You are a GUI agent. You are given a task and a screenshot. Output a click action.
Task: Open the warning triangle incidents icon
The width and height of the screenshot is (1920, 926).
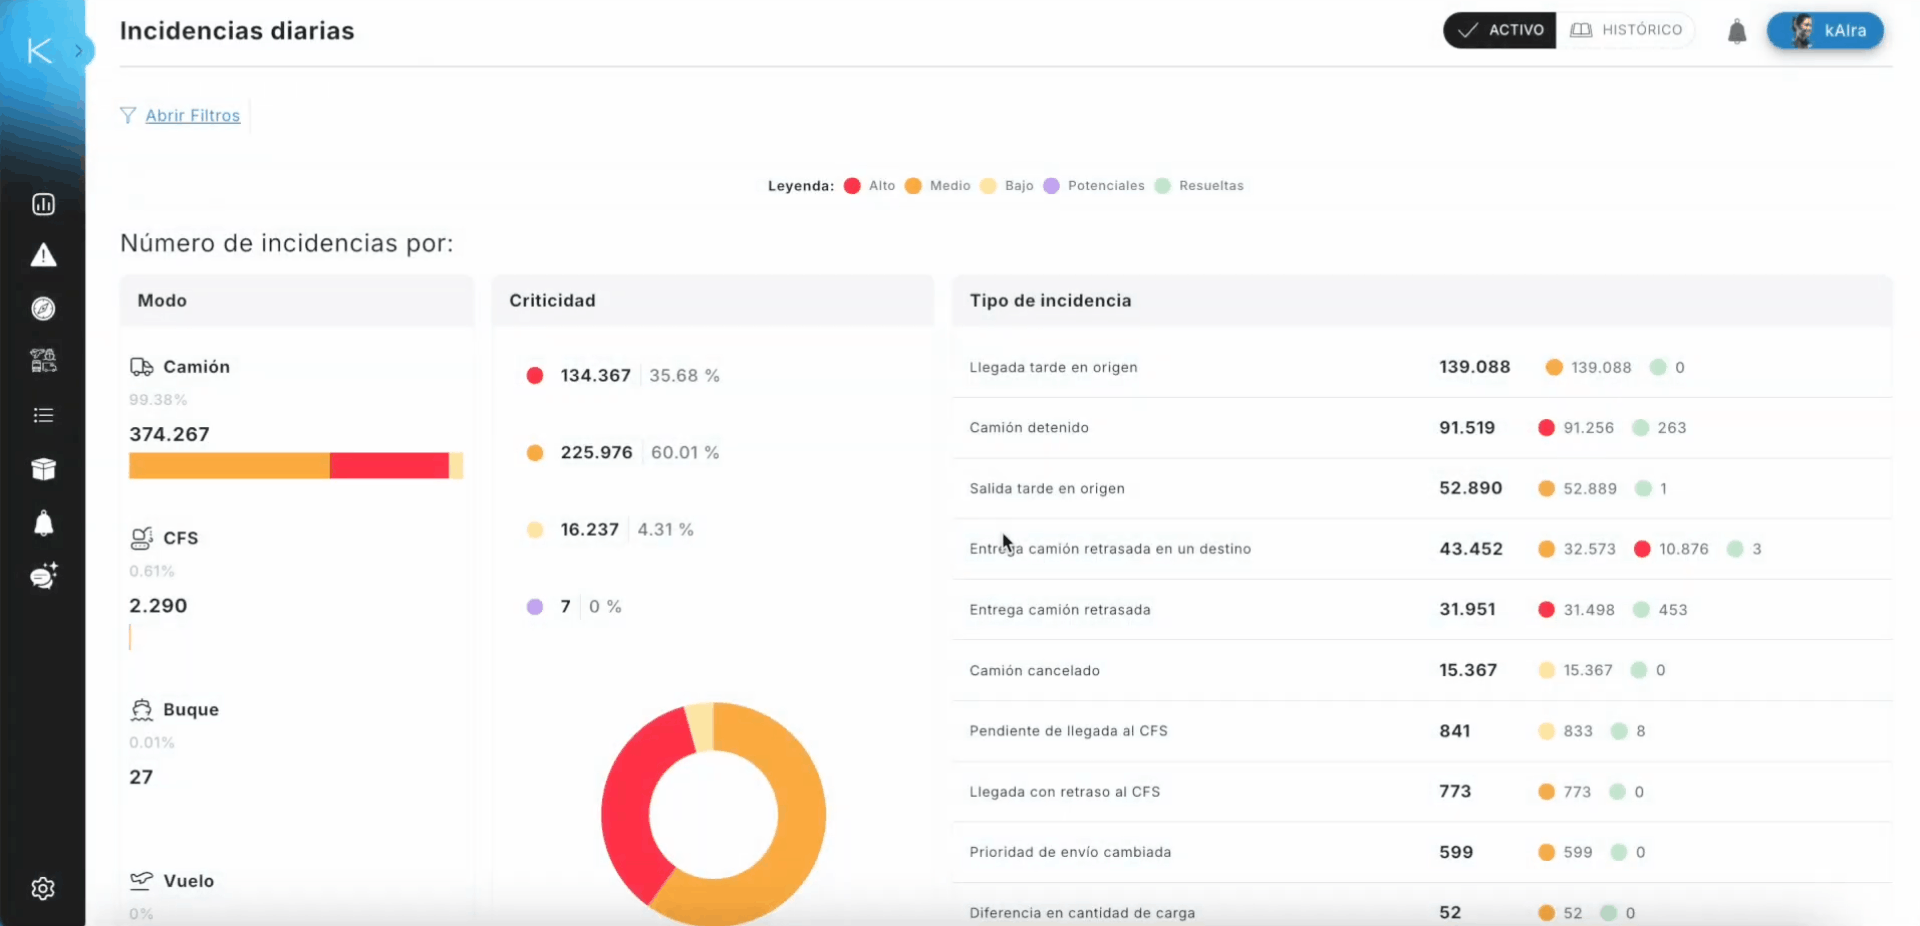43,256
